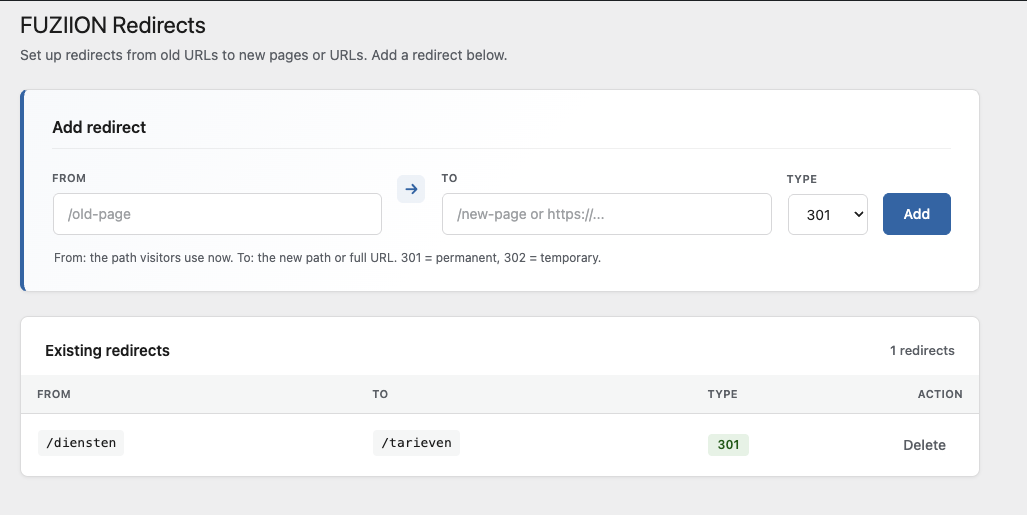Click the blue Add button
Screen dimensions: 1027x515
point(916,214)
